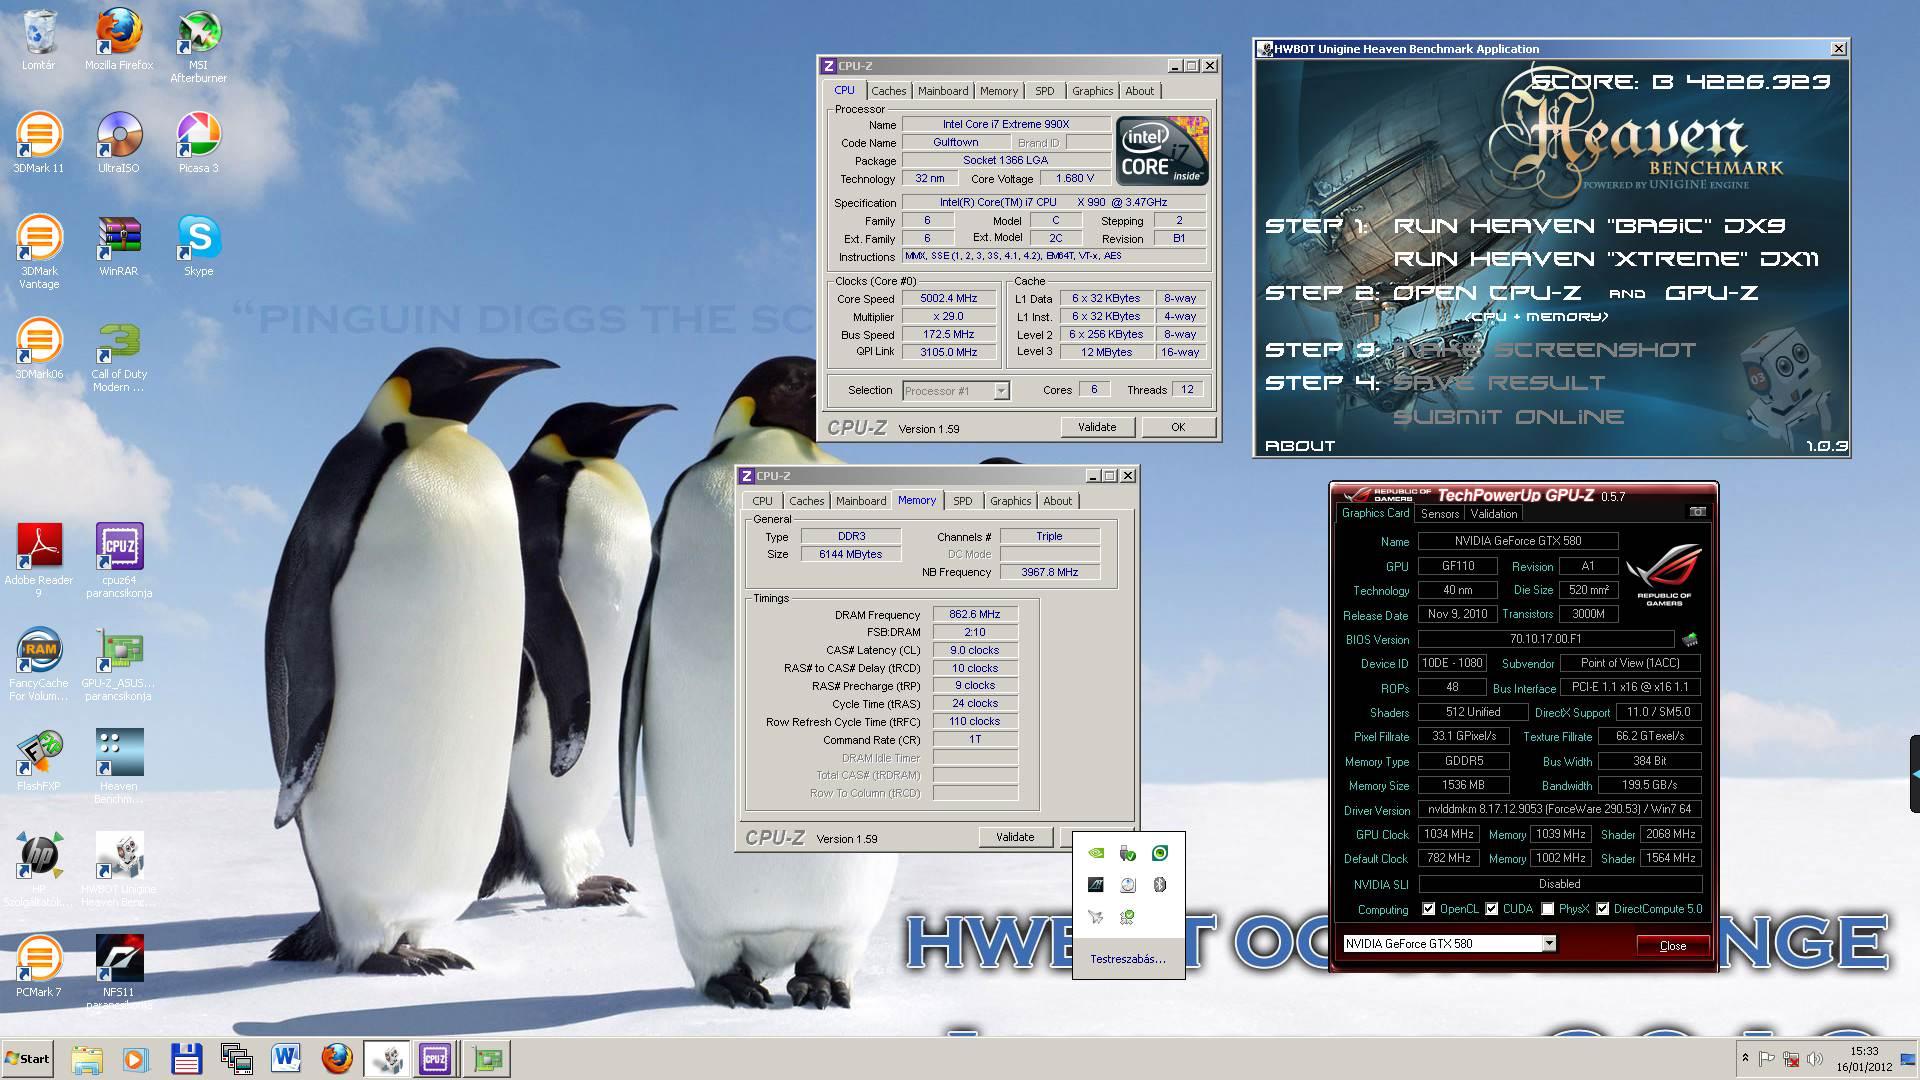This screenshot has height=1080, width=1920.
Task: Click the DRAM Frequency value 862.6 MHz
Action: click(974, 615)
